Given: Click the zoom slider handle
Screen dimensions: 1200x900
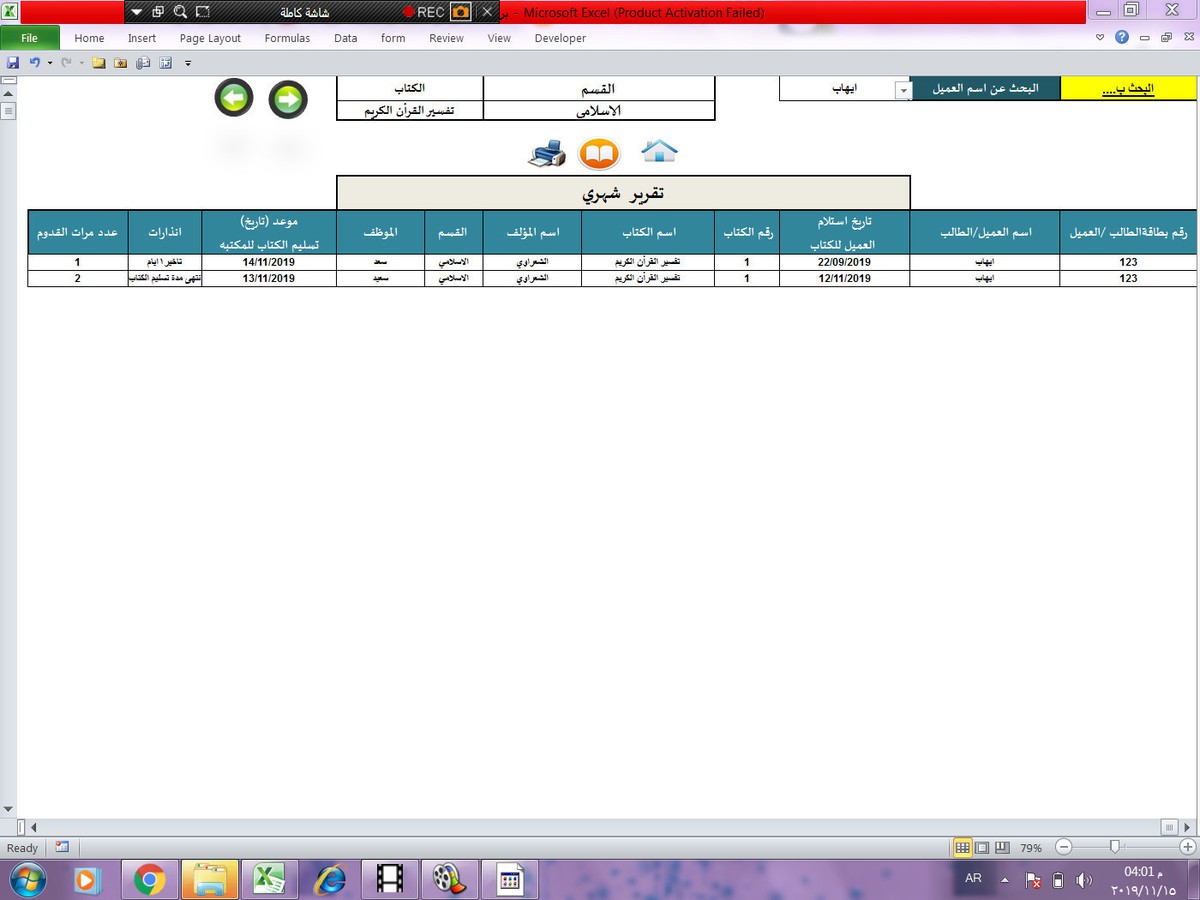Looking at the screenshot, I should point(1115,847).
